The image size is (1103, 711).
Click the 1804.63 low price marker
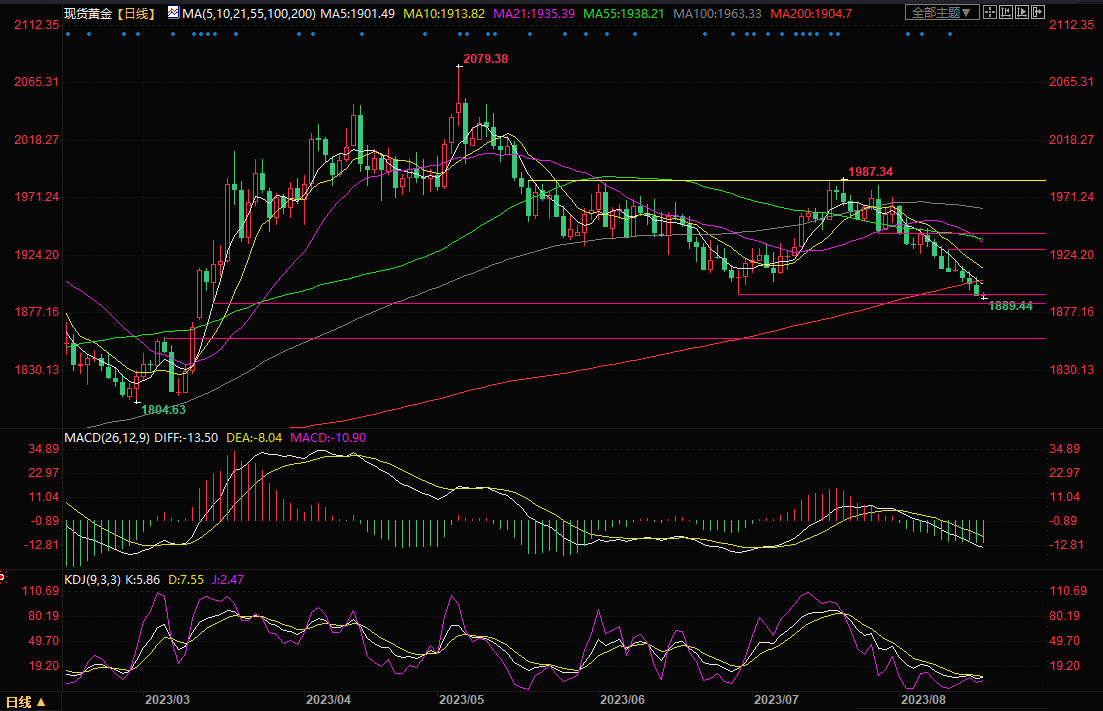(x=163, y=409)
